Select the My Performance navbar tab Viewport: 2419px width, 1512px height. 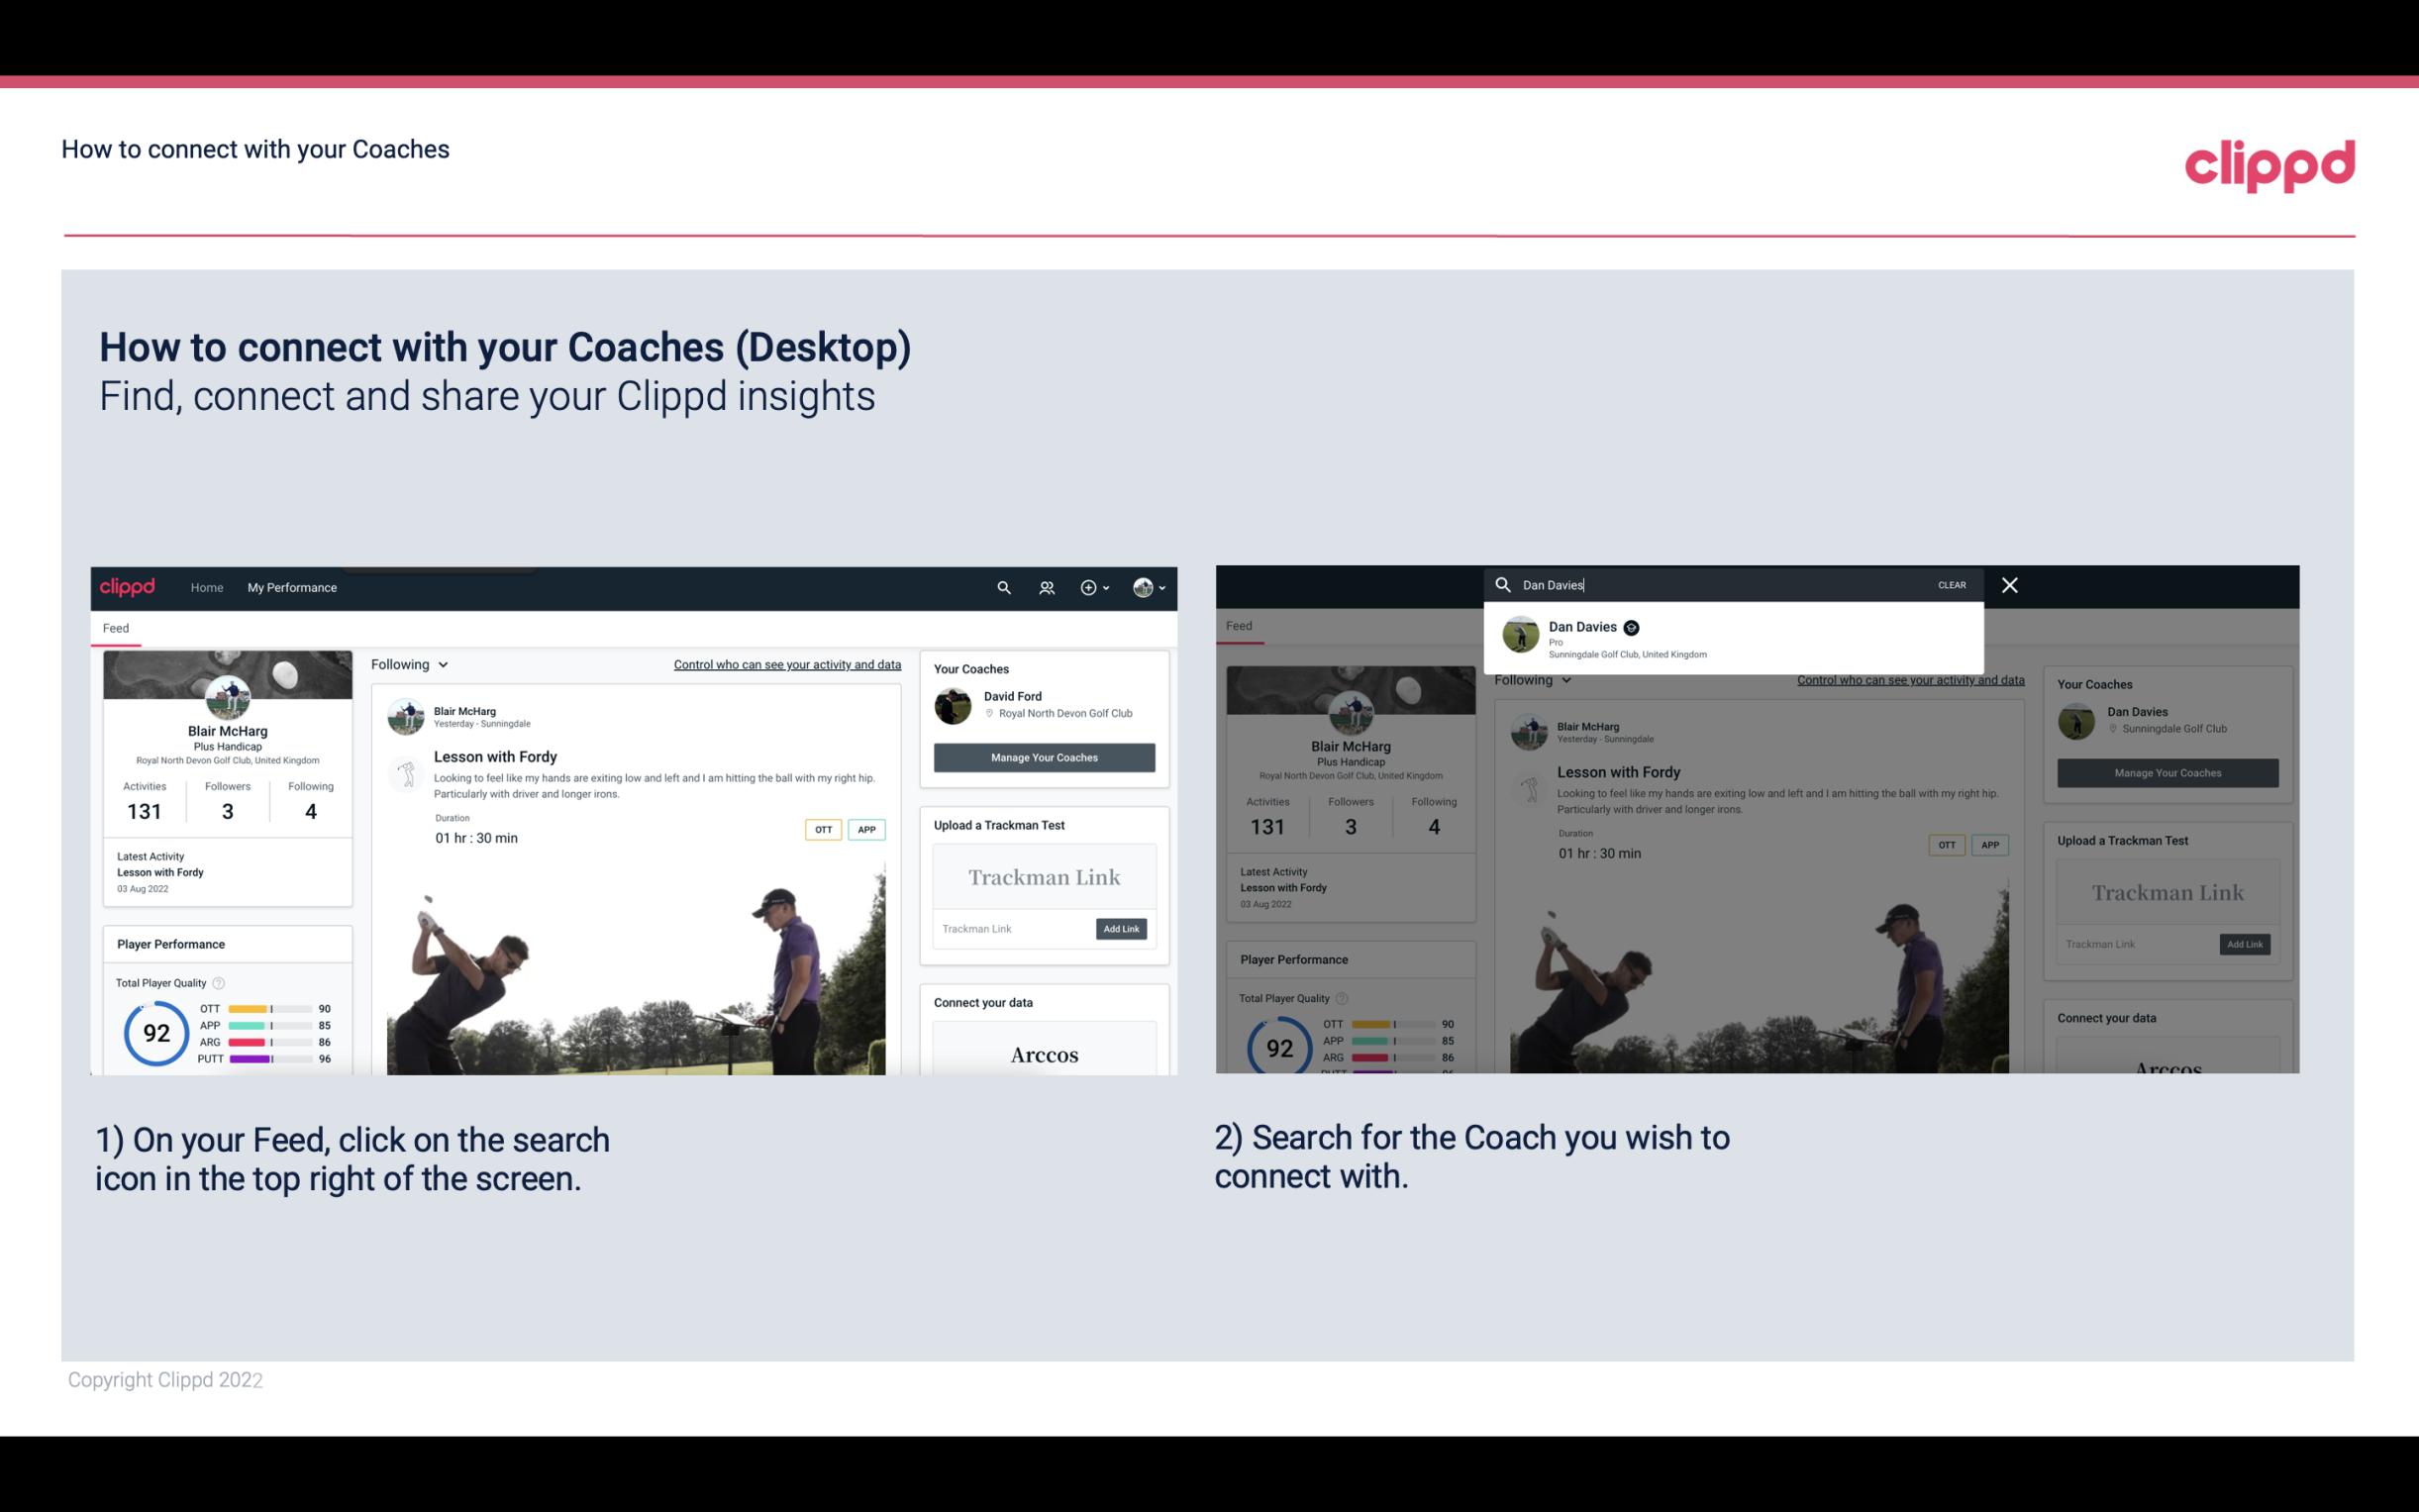point(292,587)
